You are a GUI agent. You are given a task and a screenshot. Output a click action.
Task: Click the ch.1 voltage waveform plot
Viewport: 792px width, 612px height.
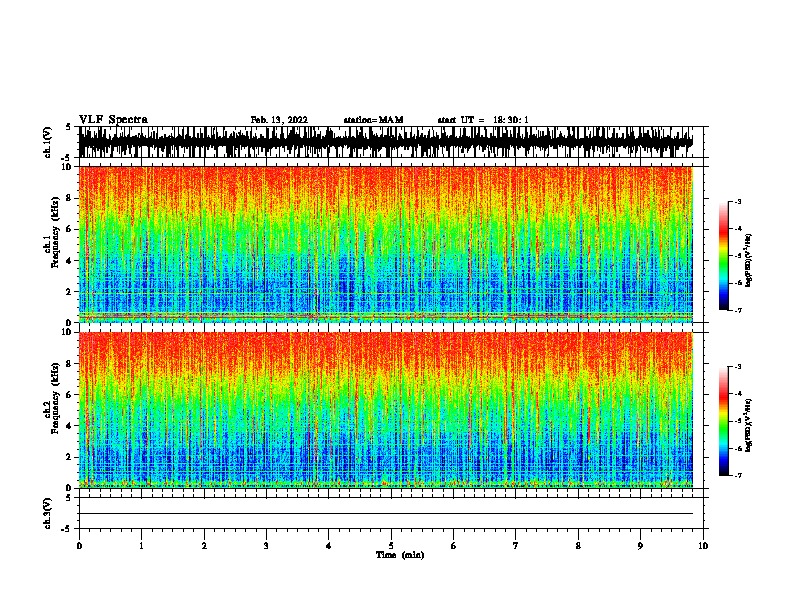[x=385, y=142]
